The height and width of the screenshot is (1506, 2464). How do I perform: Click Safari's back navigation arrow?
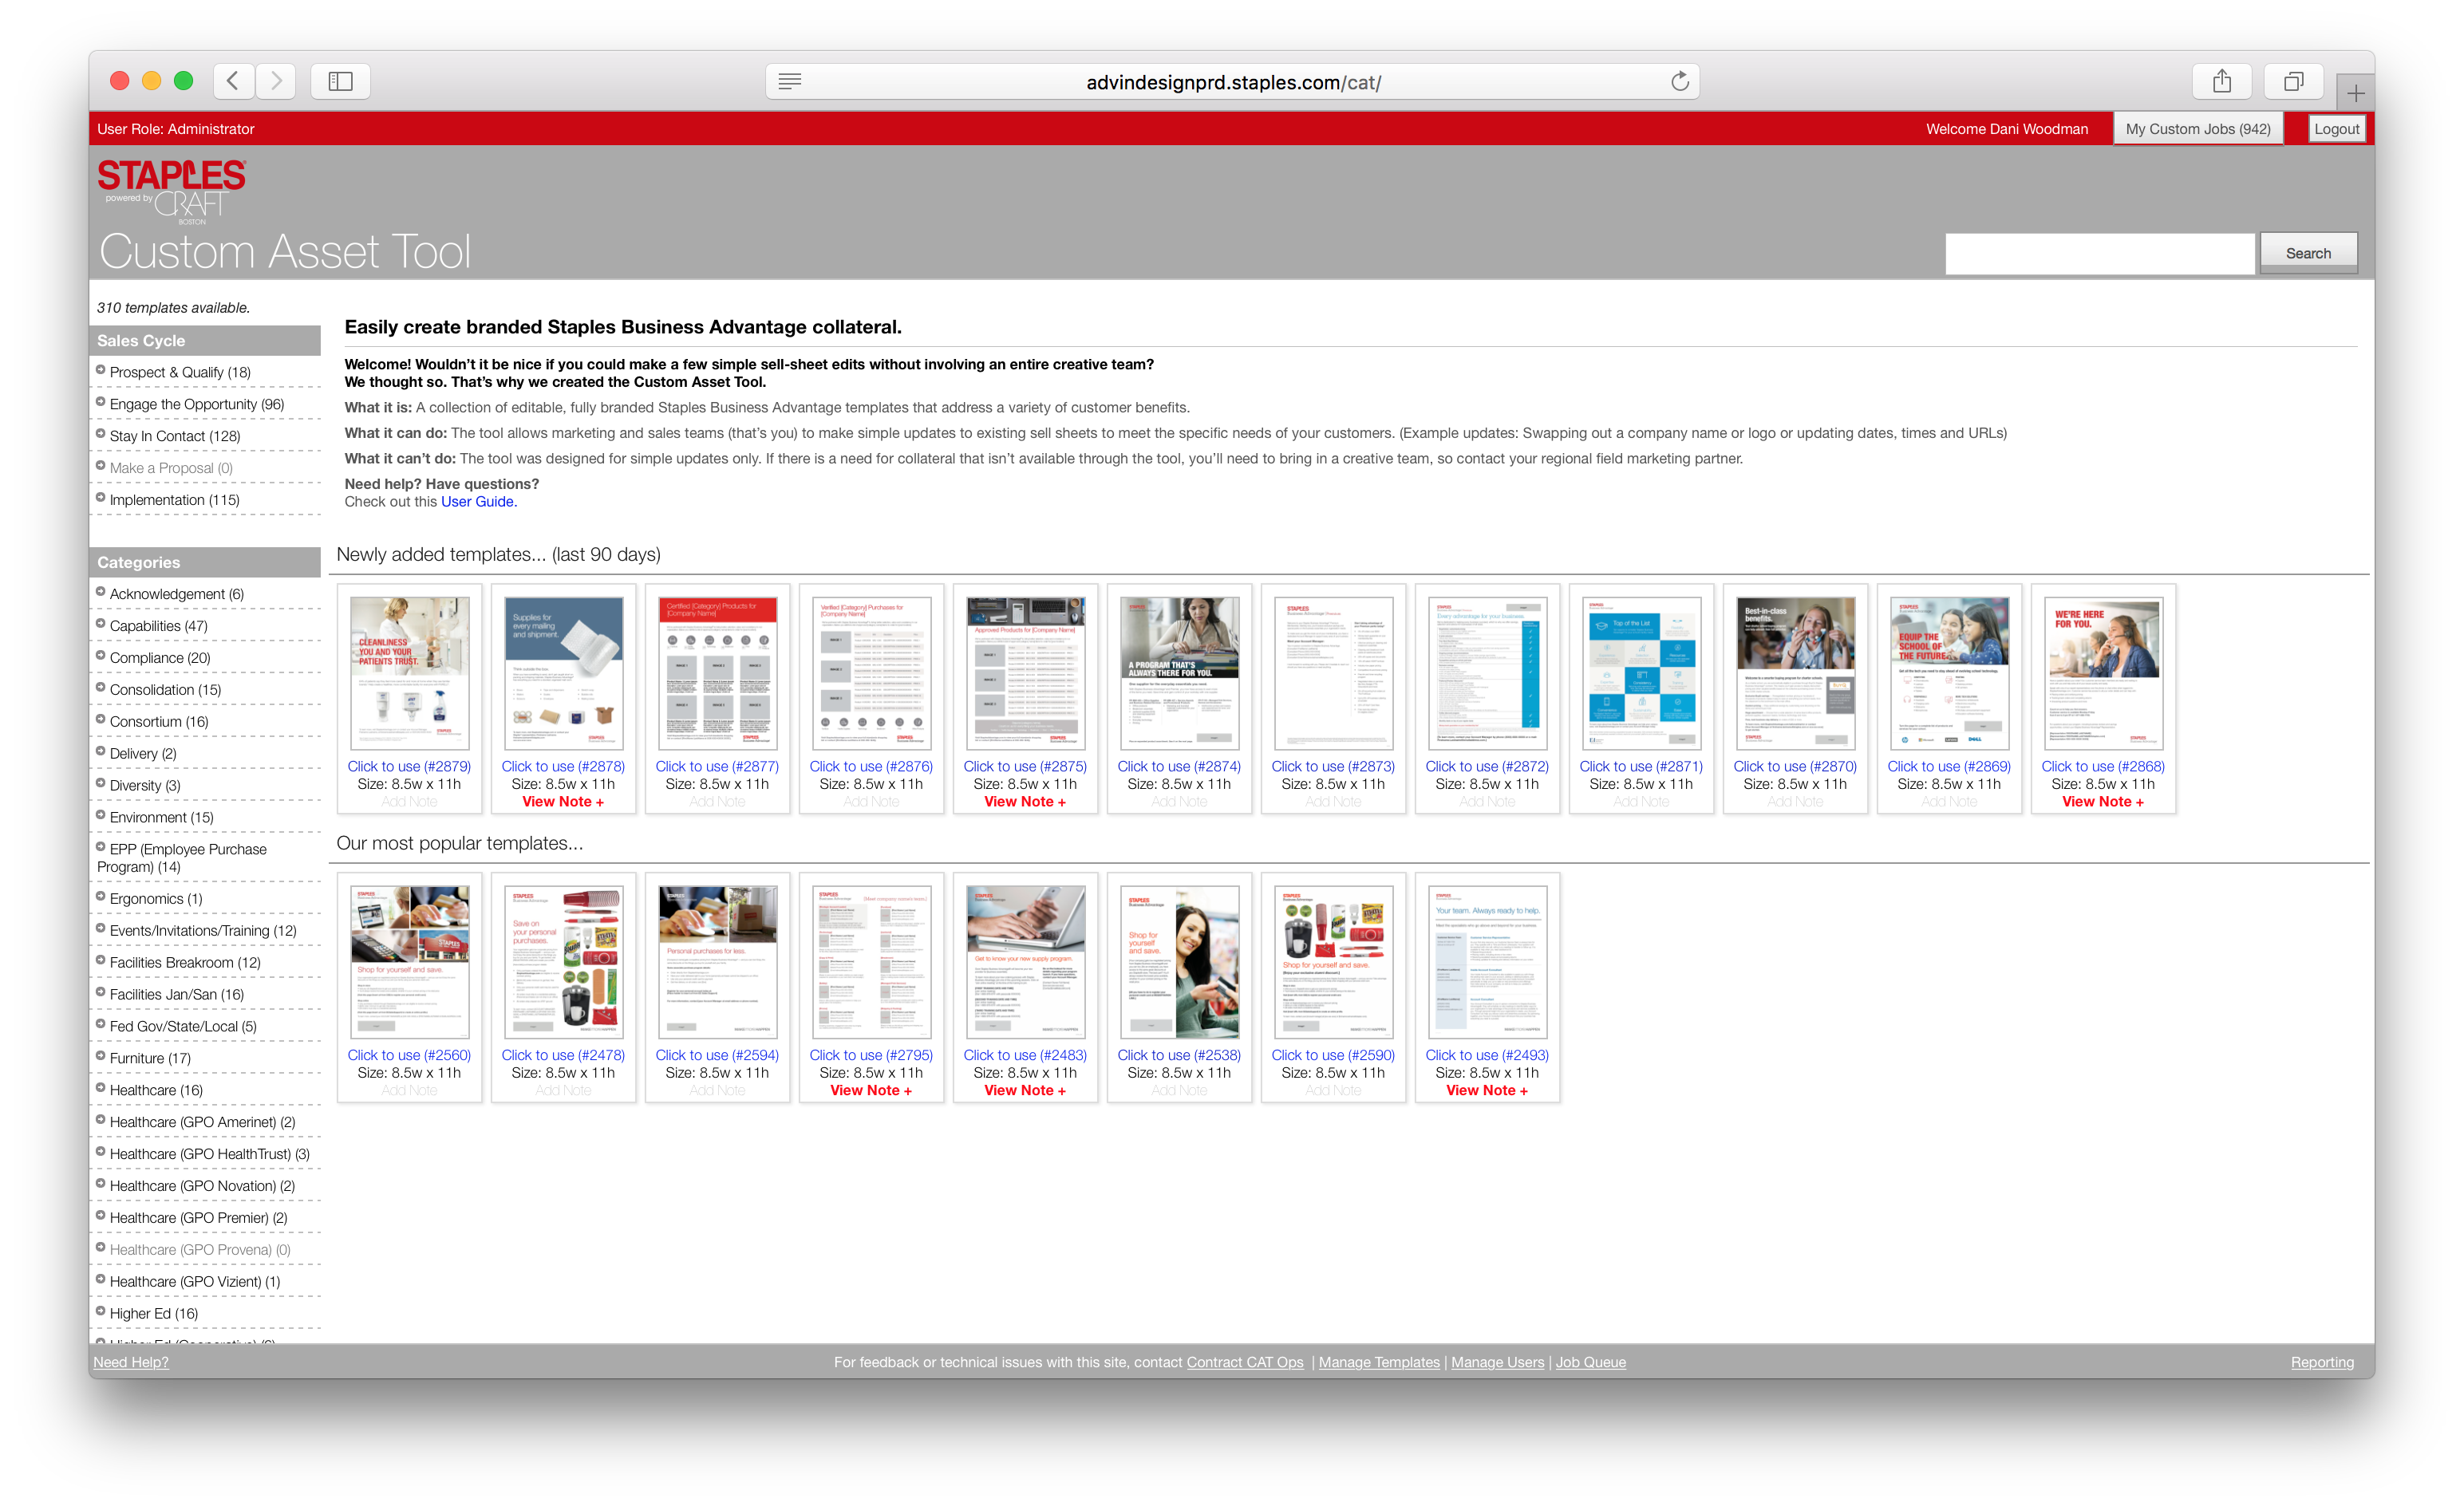(233, 81)
